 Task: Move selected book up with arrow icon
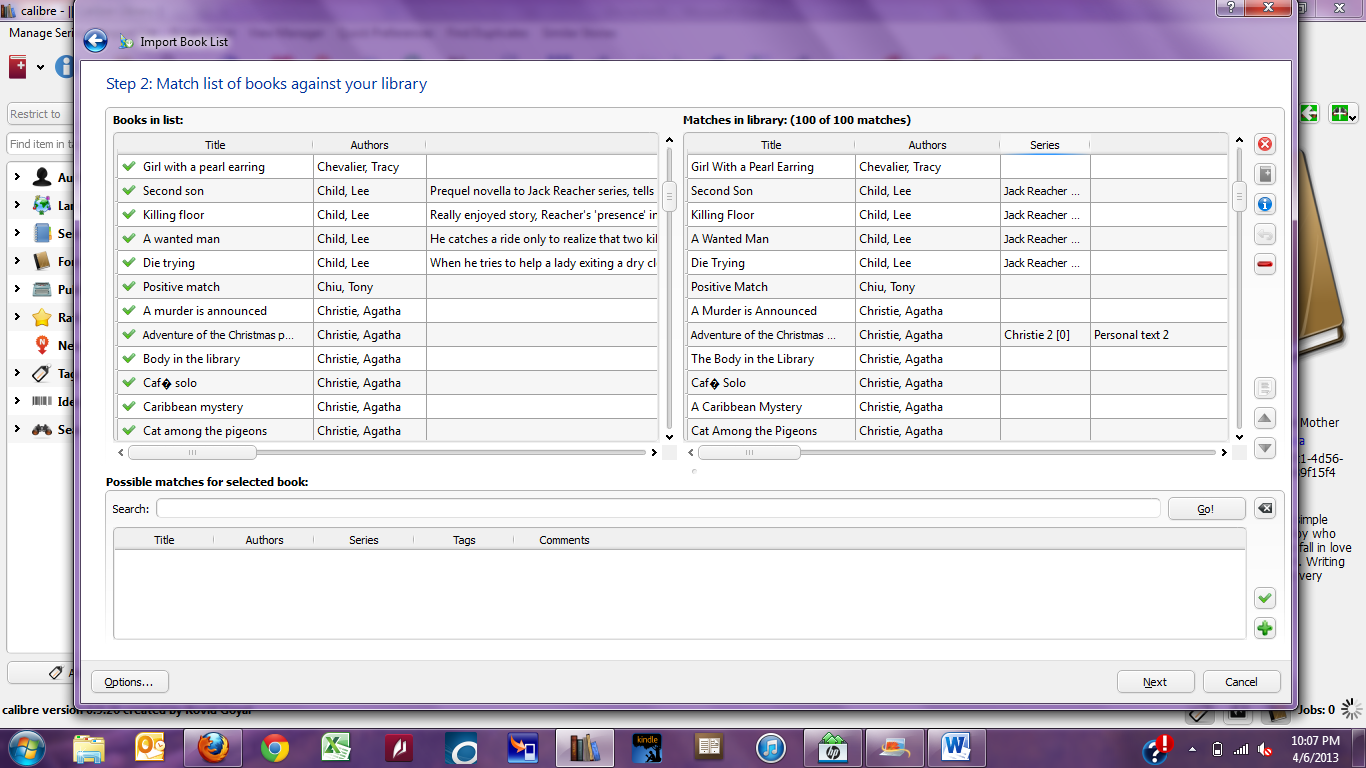tap(1265, 418)
